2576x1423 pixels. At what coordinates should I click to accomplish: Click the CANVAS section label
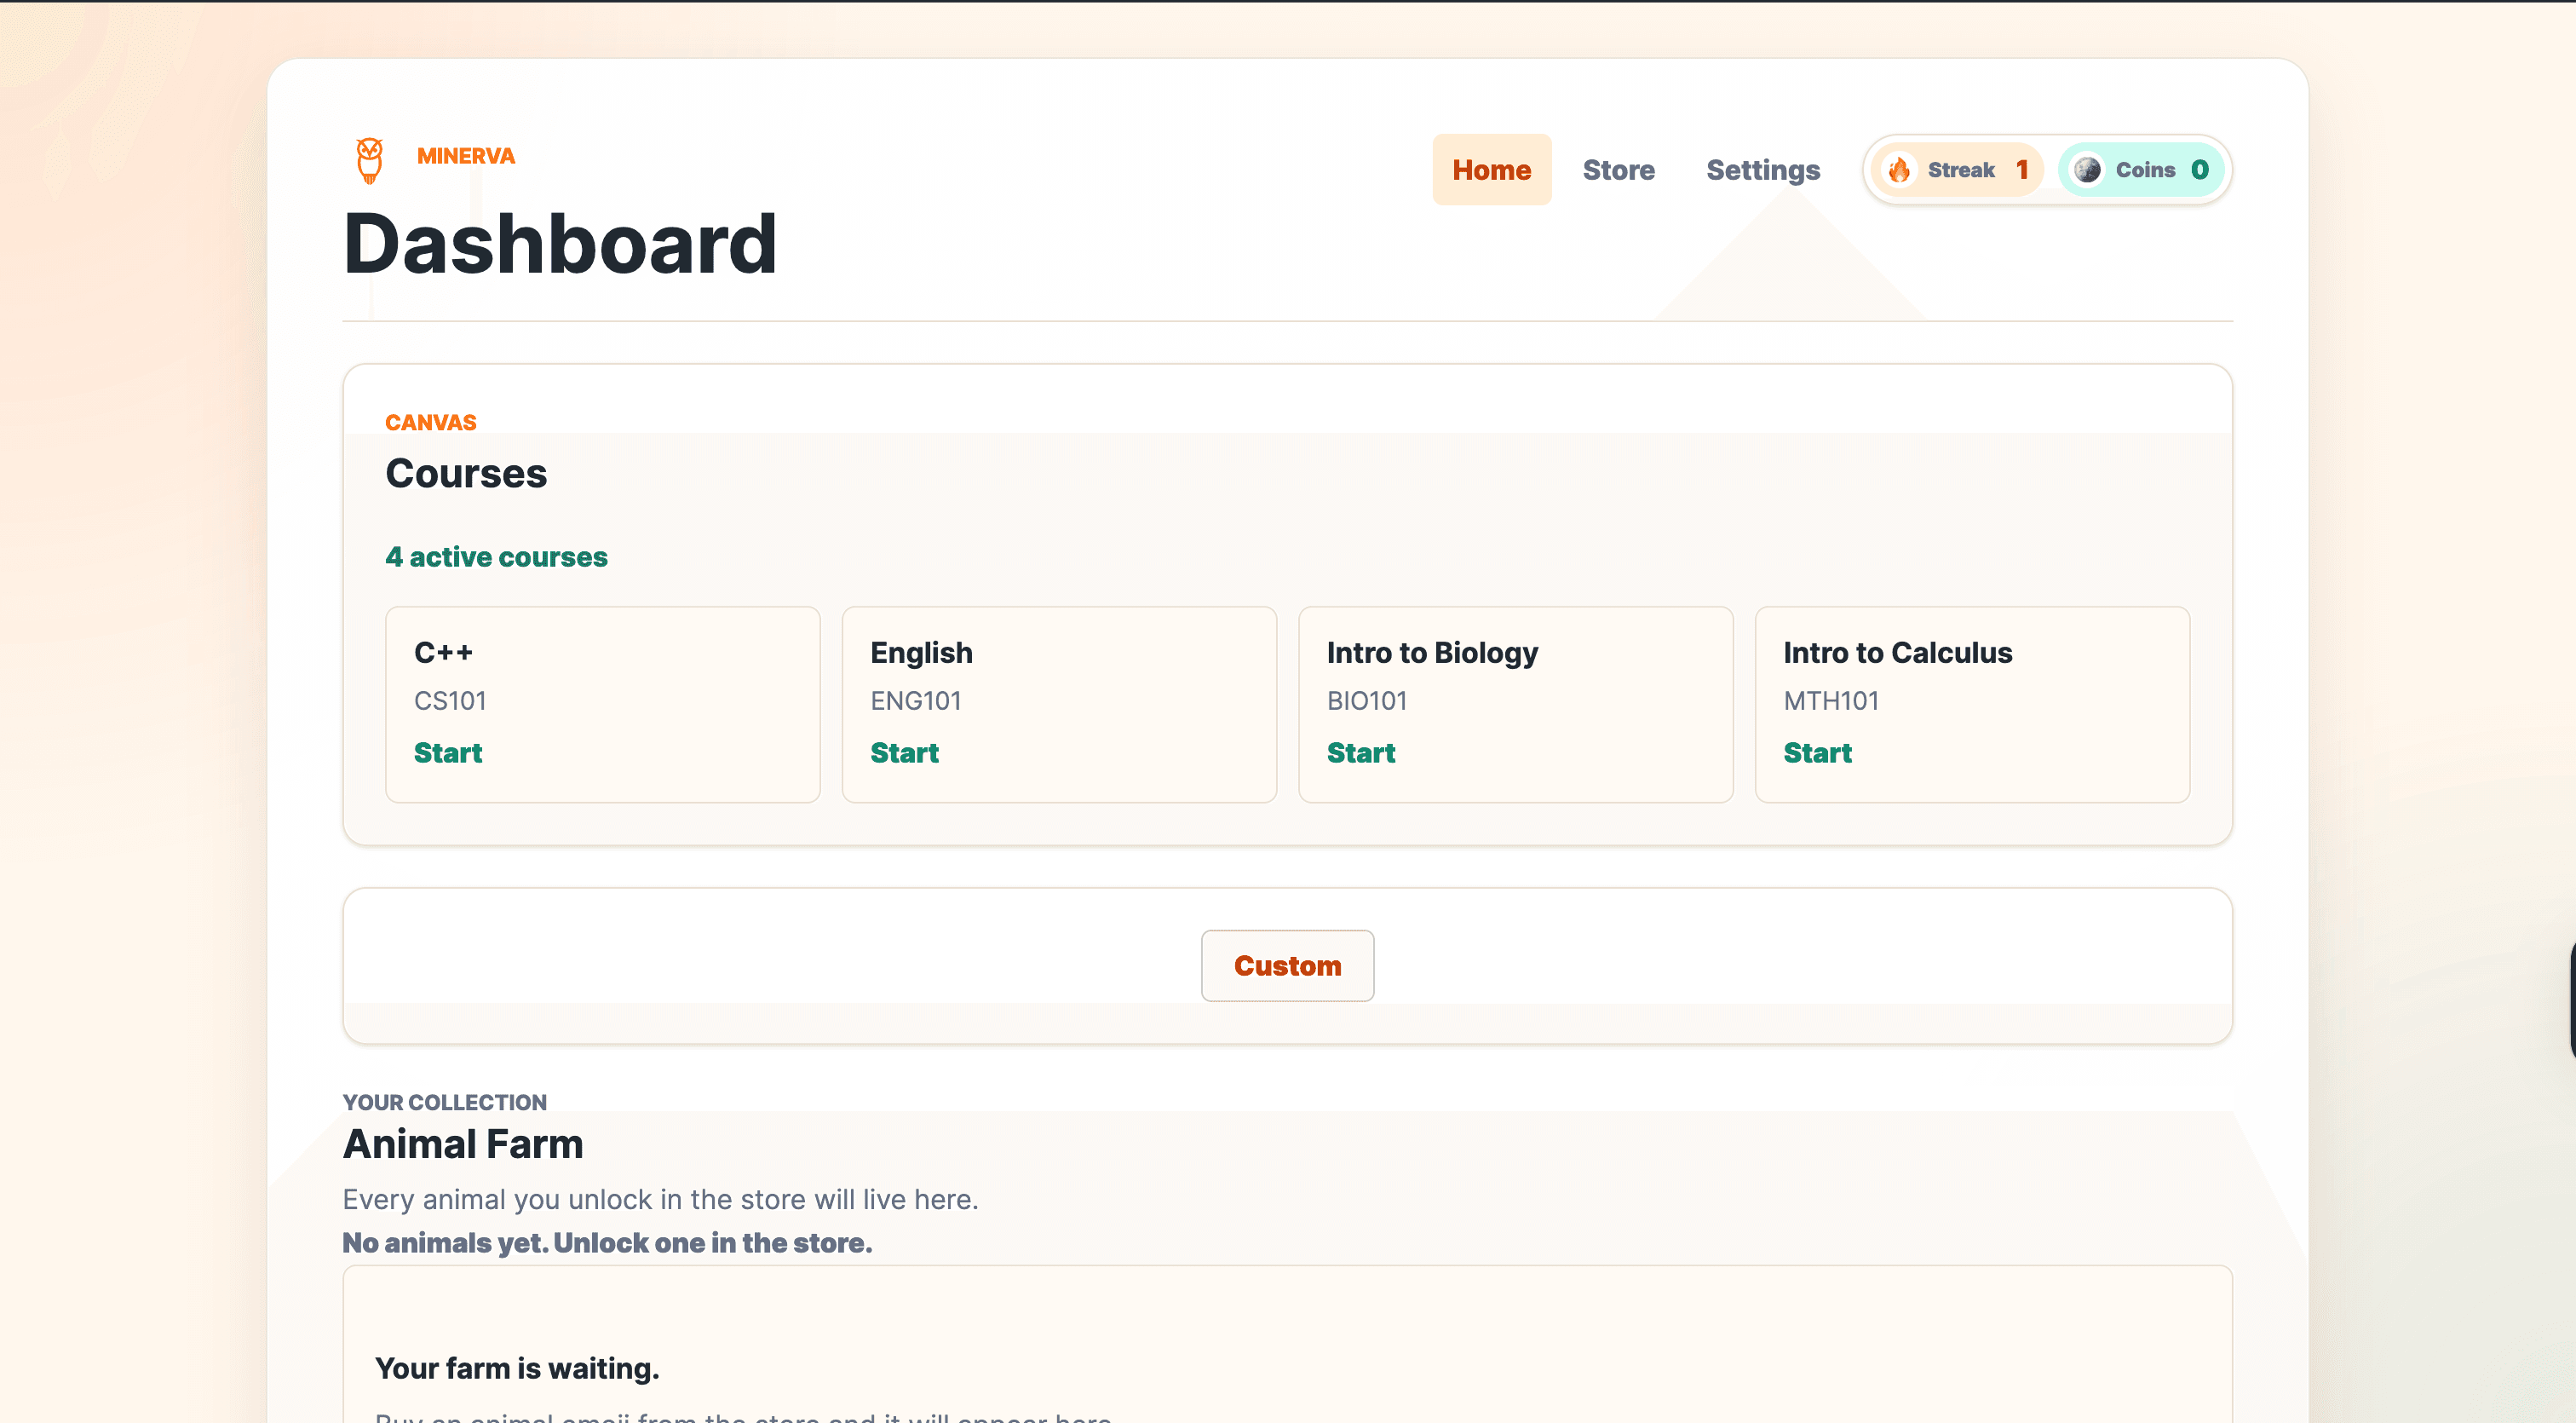tap(431, 423)
